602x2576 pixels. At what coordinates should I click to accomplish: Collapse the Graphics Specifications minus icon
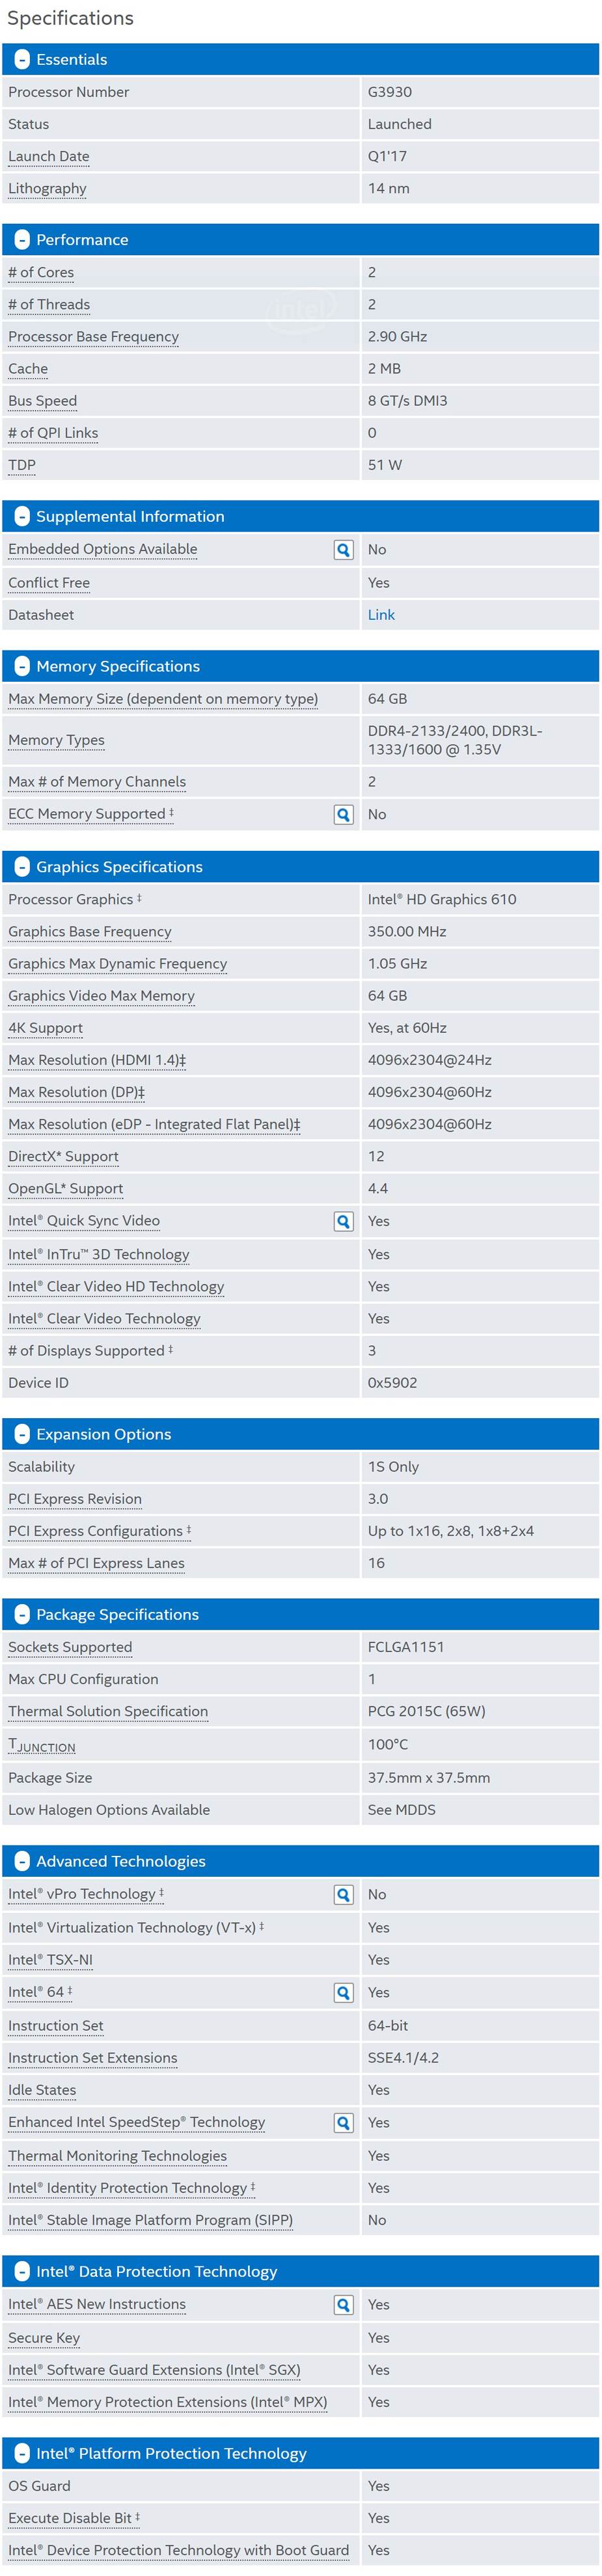point(22,867)
